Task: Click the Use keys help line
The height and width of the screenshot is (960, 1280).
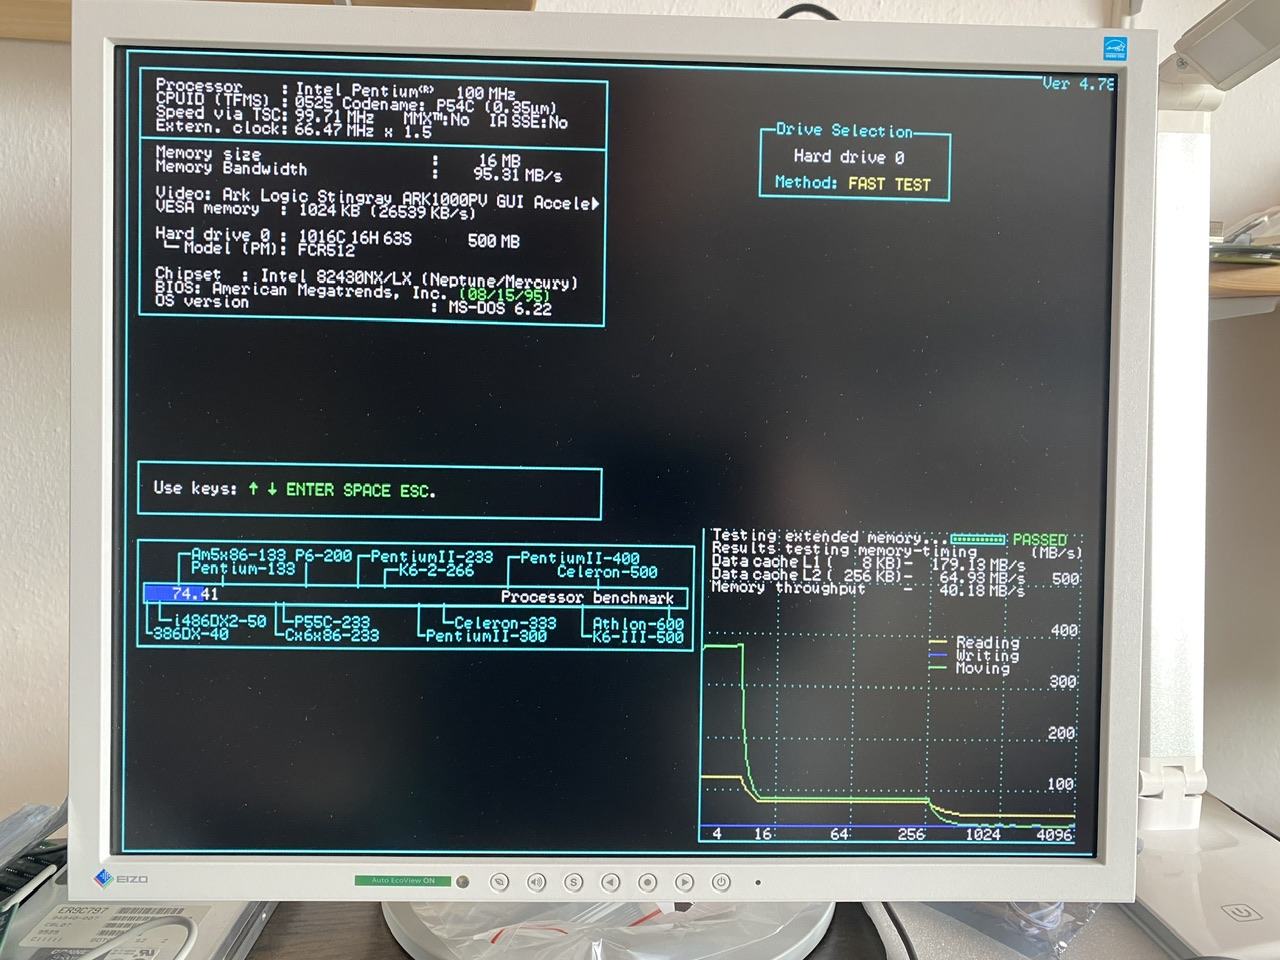Action: (295, 489)
